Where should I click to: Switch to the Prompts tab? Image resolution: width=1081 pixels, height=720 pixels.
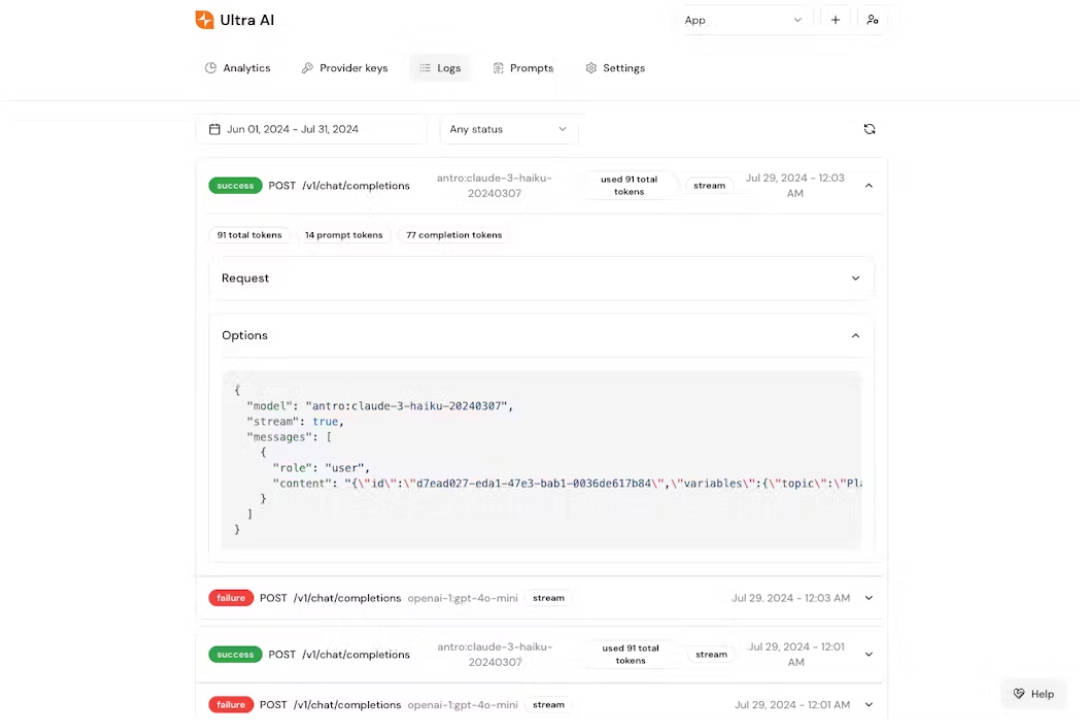point(523,68)
